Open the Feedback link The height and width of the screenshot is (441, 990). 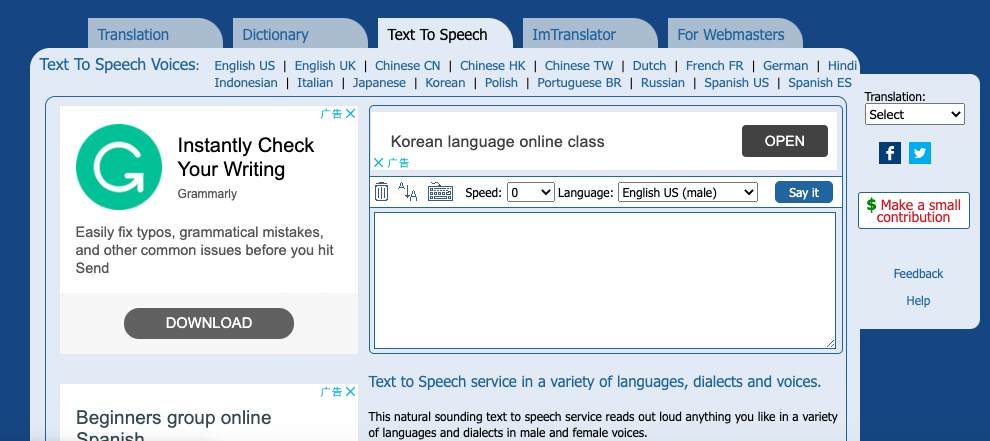918,274
